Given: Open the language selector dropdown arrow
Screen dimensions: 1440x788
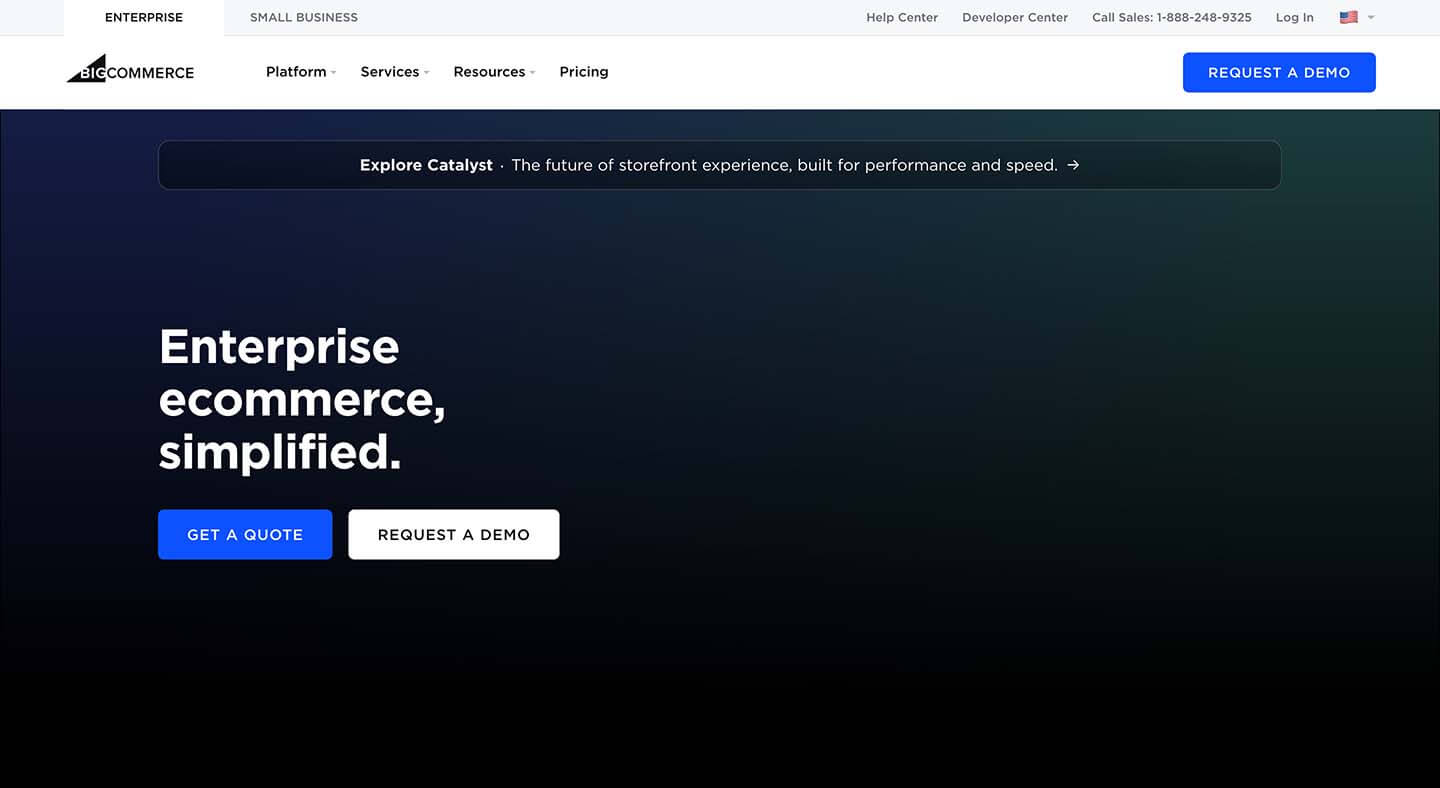Looking at the screenshot, I should point(1371,17).
